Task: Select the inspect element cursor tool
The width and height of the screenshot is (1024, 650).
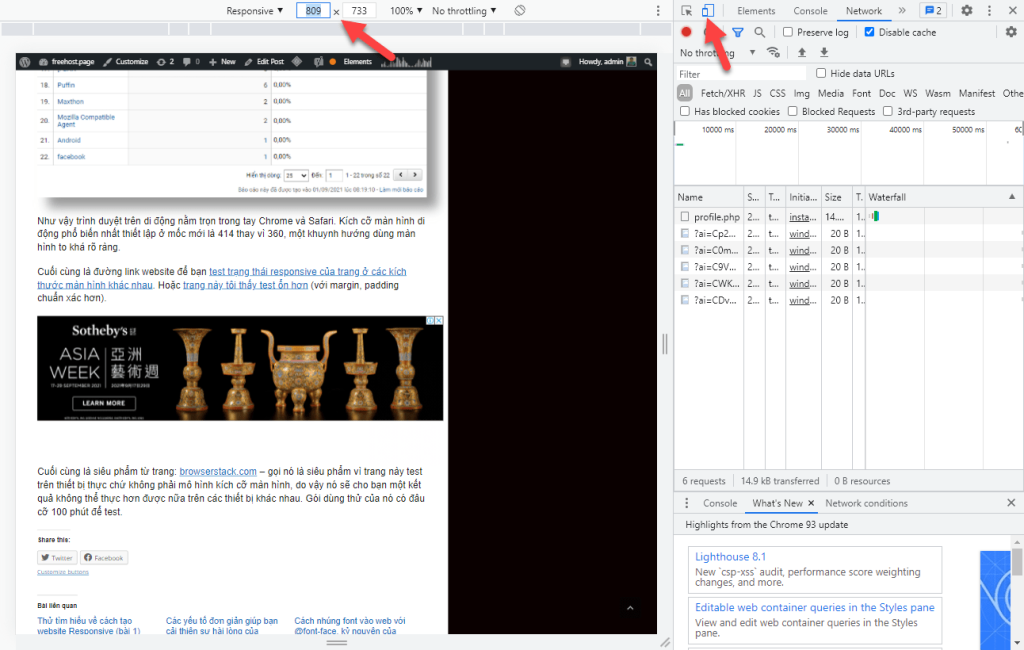Action: pyautogui.click(x=685, y=11)
